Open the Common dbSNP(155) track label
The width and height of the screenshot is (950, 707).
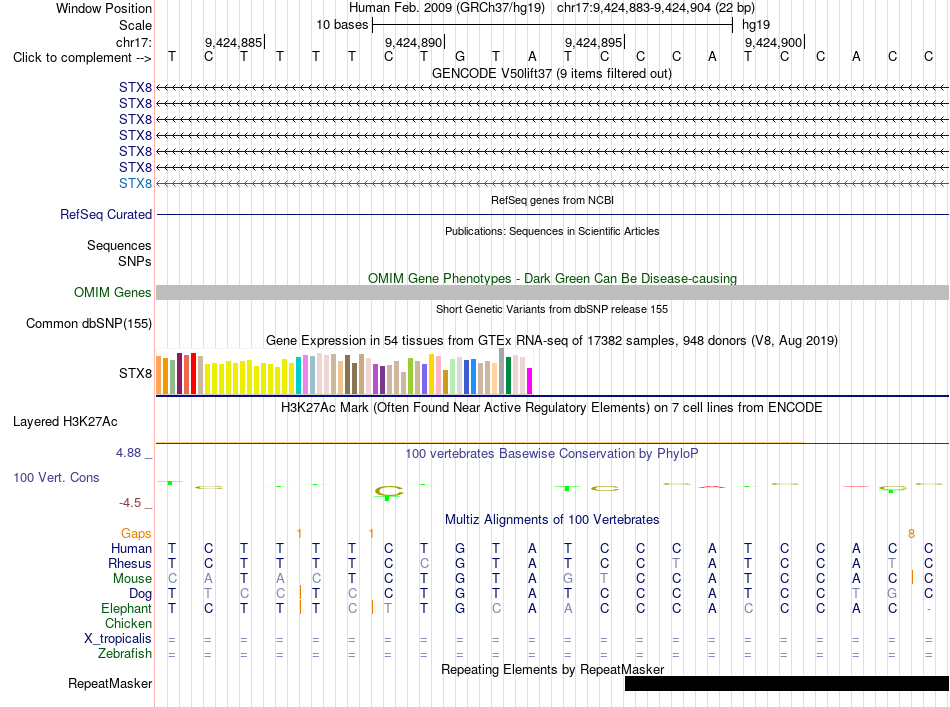(x=89, y=324)
